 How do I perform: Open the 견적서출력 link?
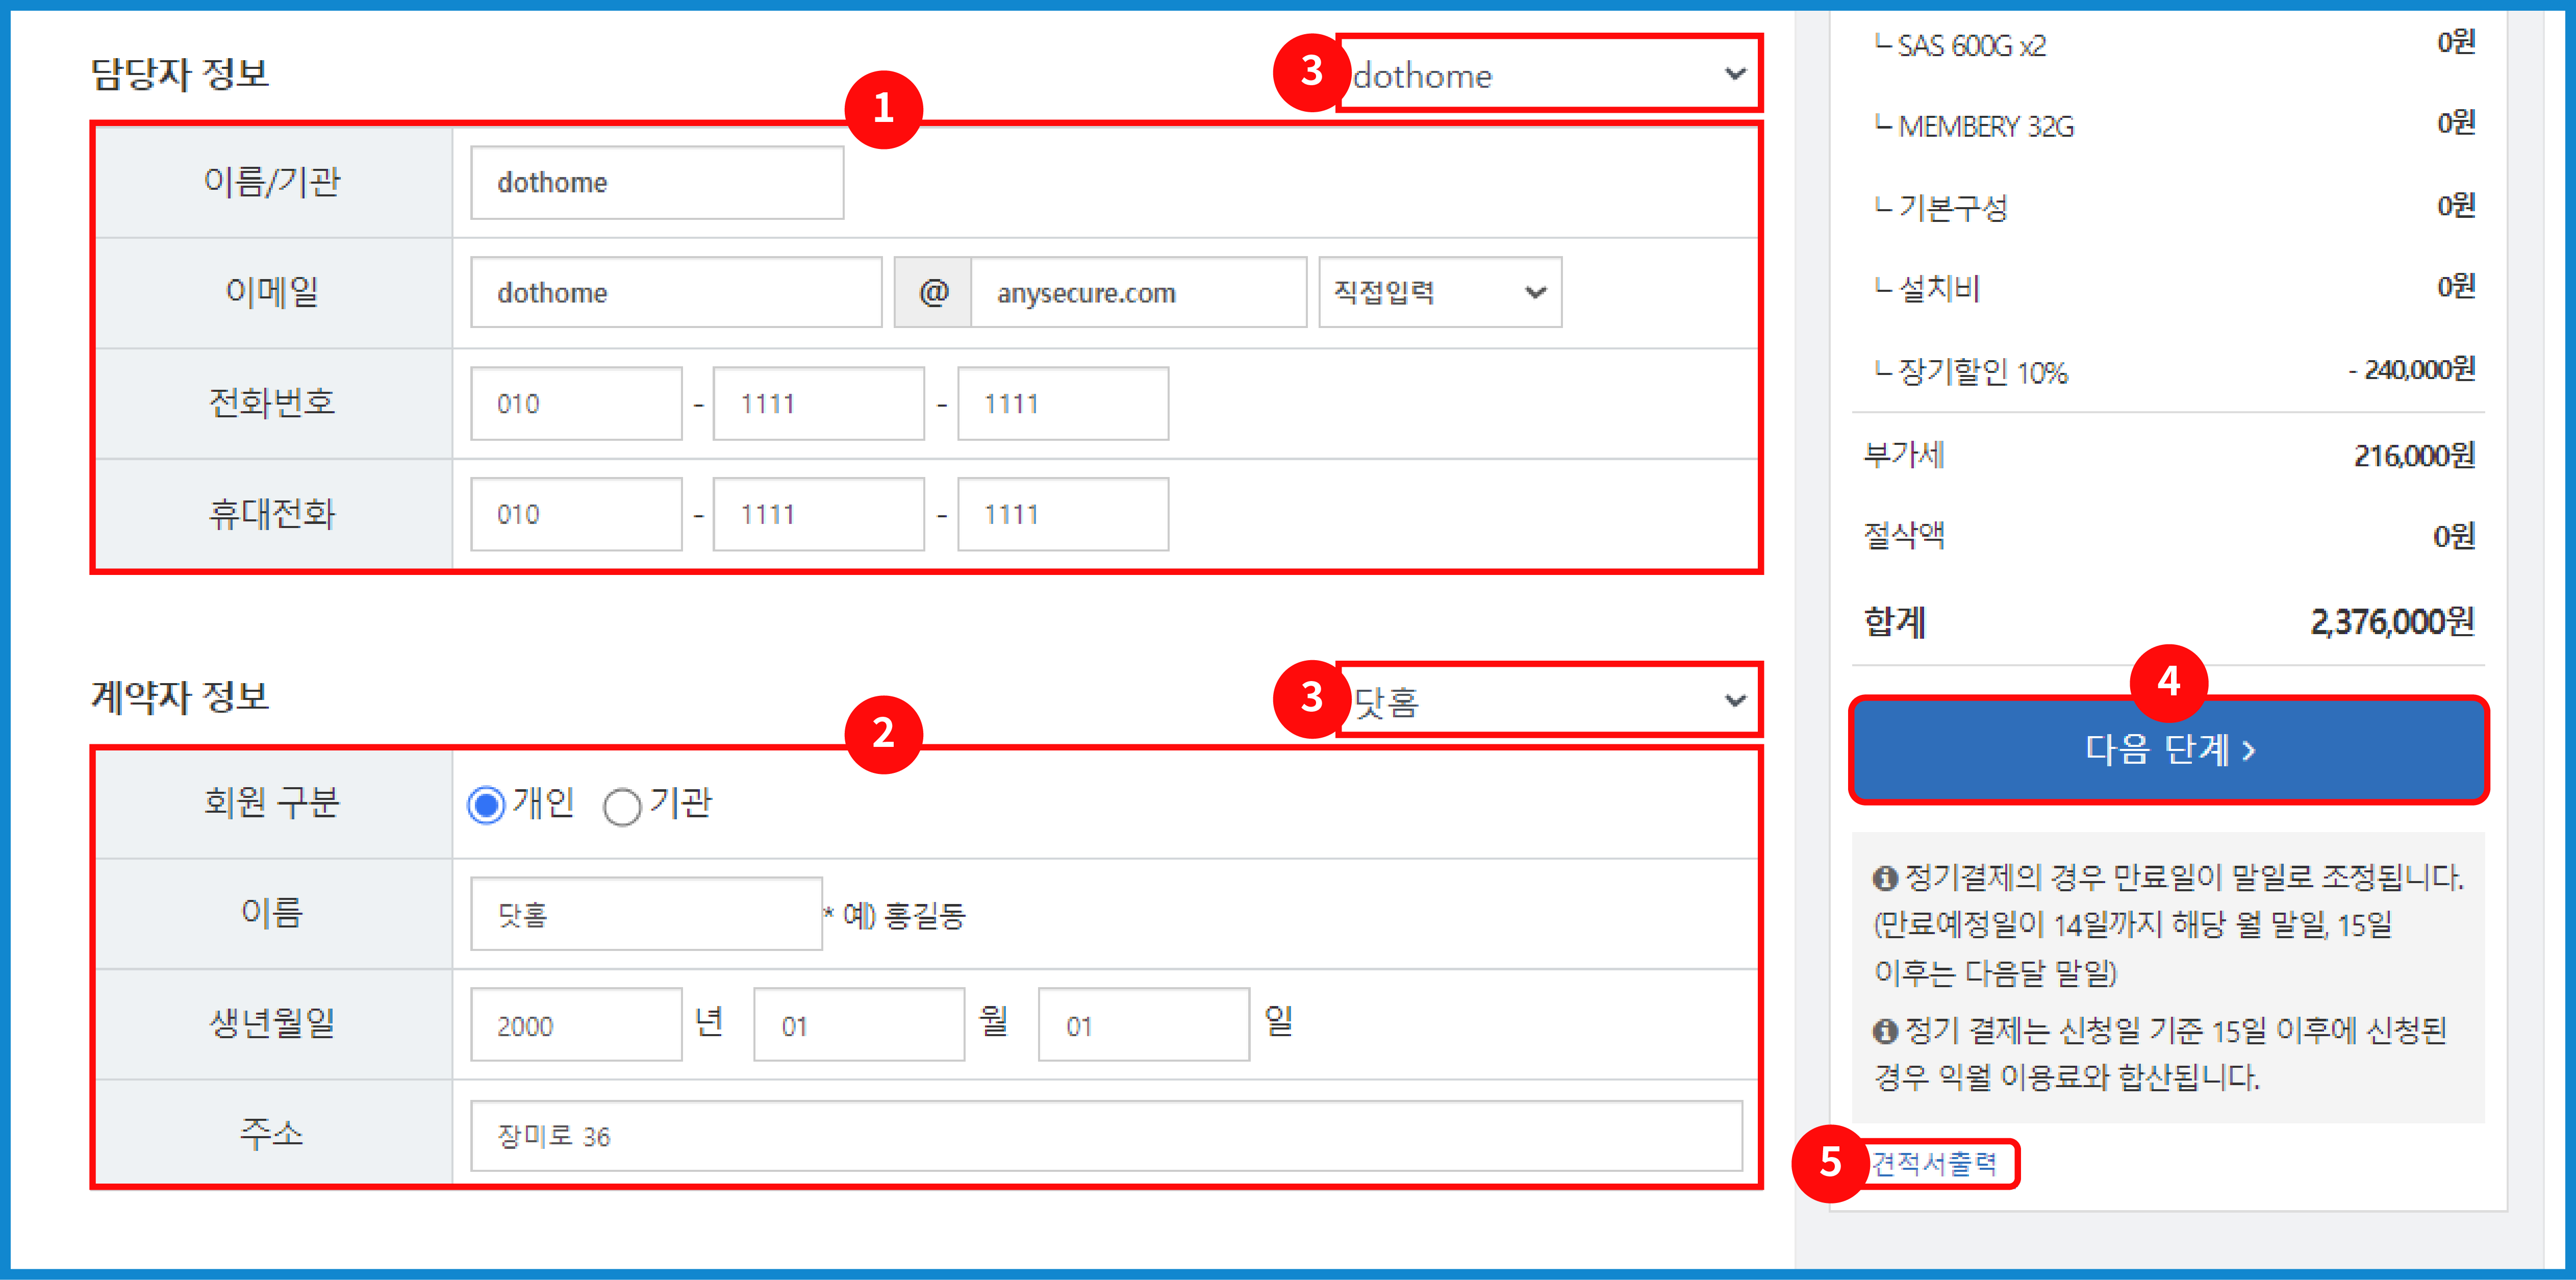[x=1934, y=1163]
